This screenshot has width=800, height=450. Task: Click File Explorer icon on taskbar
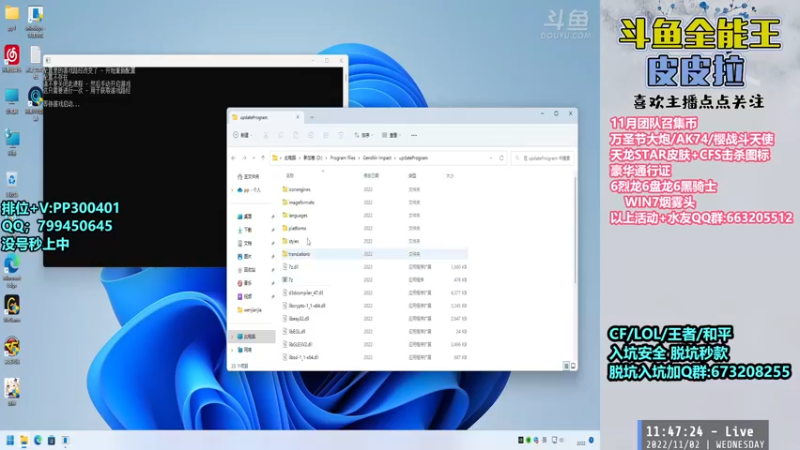pos(24,440)
